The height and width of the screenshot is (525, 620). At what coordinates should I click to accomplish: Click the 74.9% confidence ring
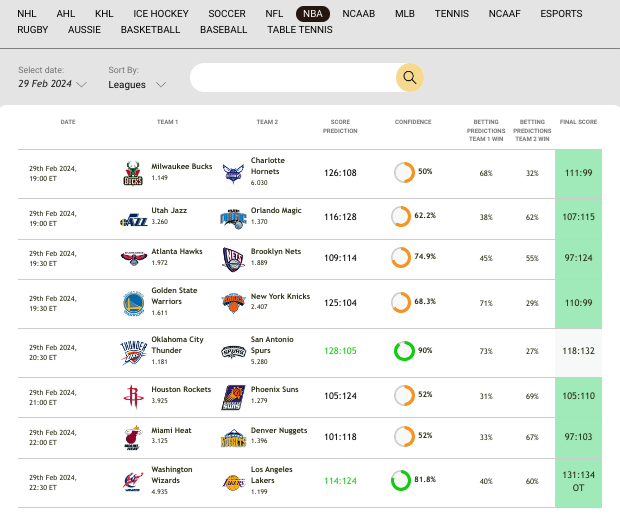click(401, 257)
